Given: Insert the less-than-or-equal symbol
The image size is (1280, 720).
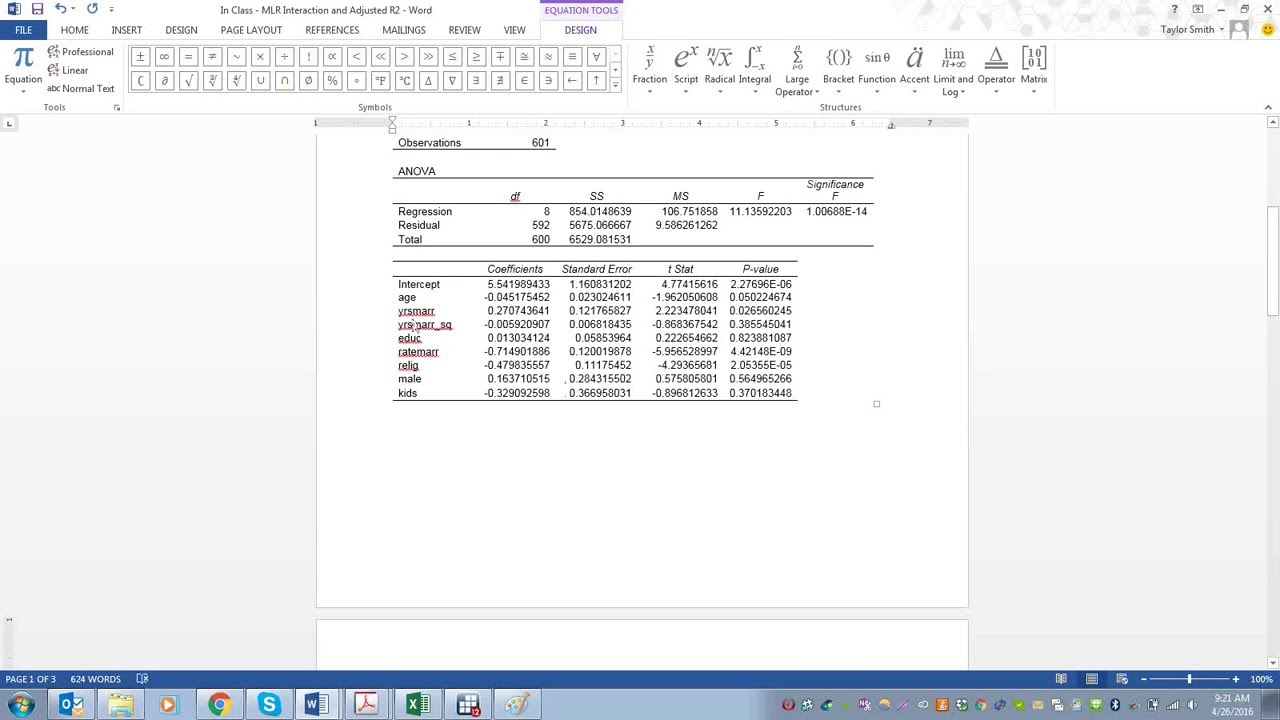Looking at the screenshot, I should pos(452,57).
